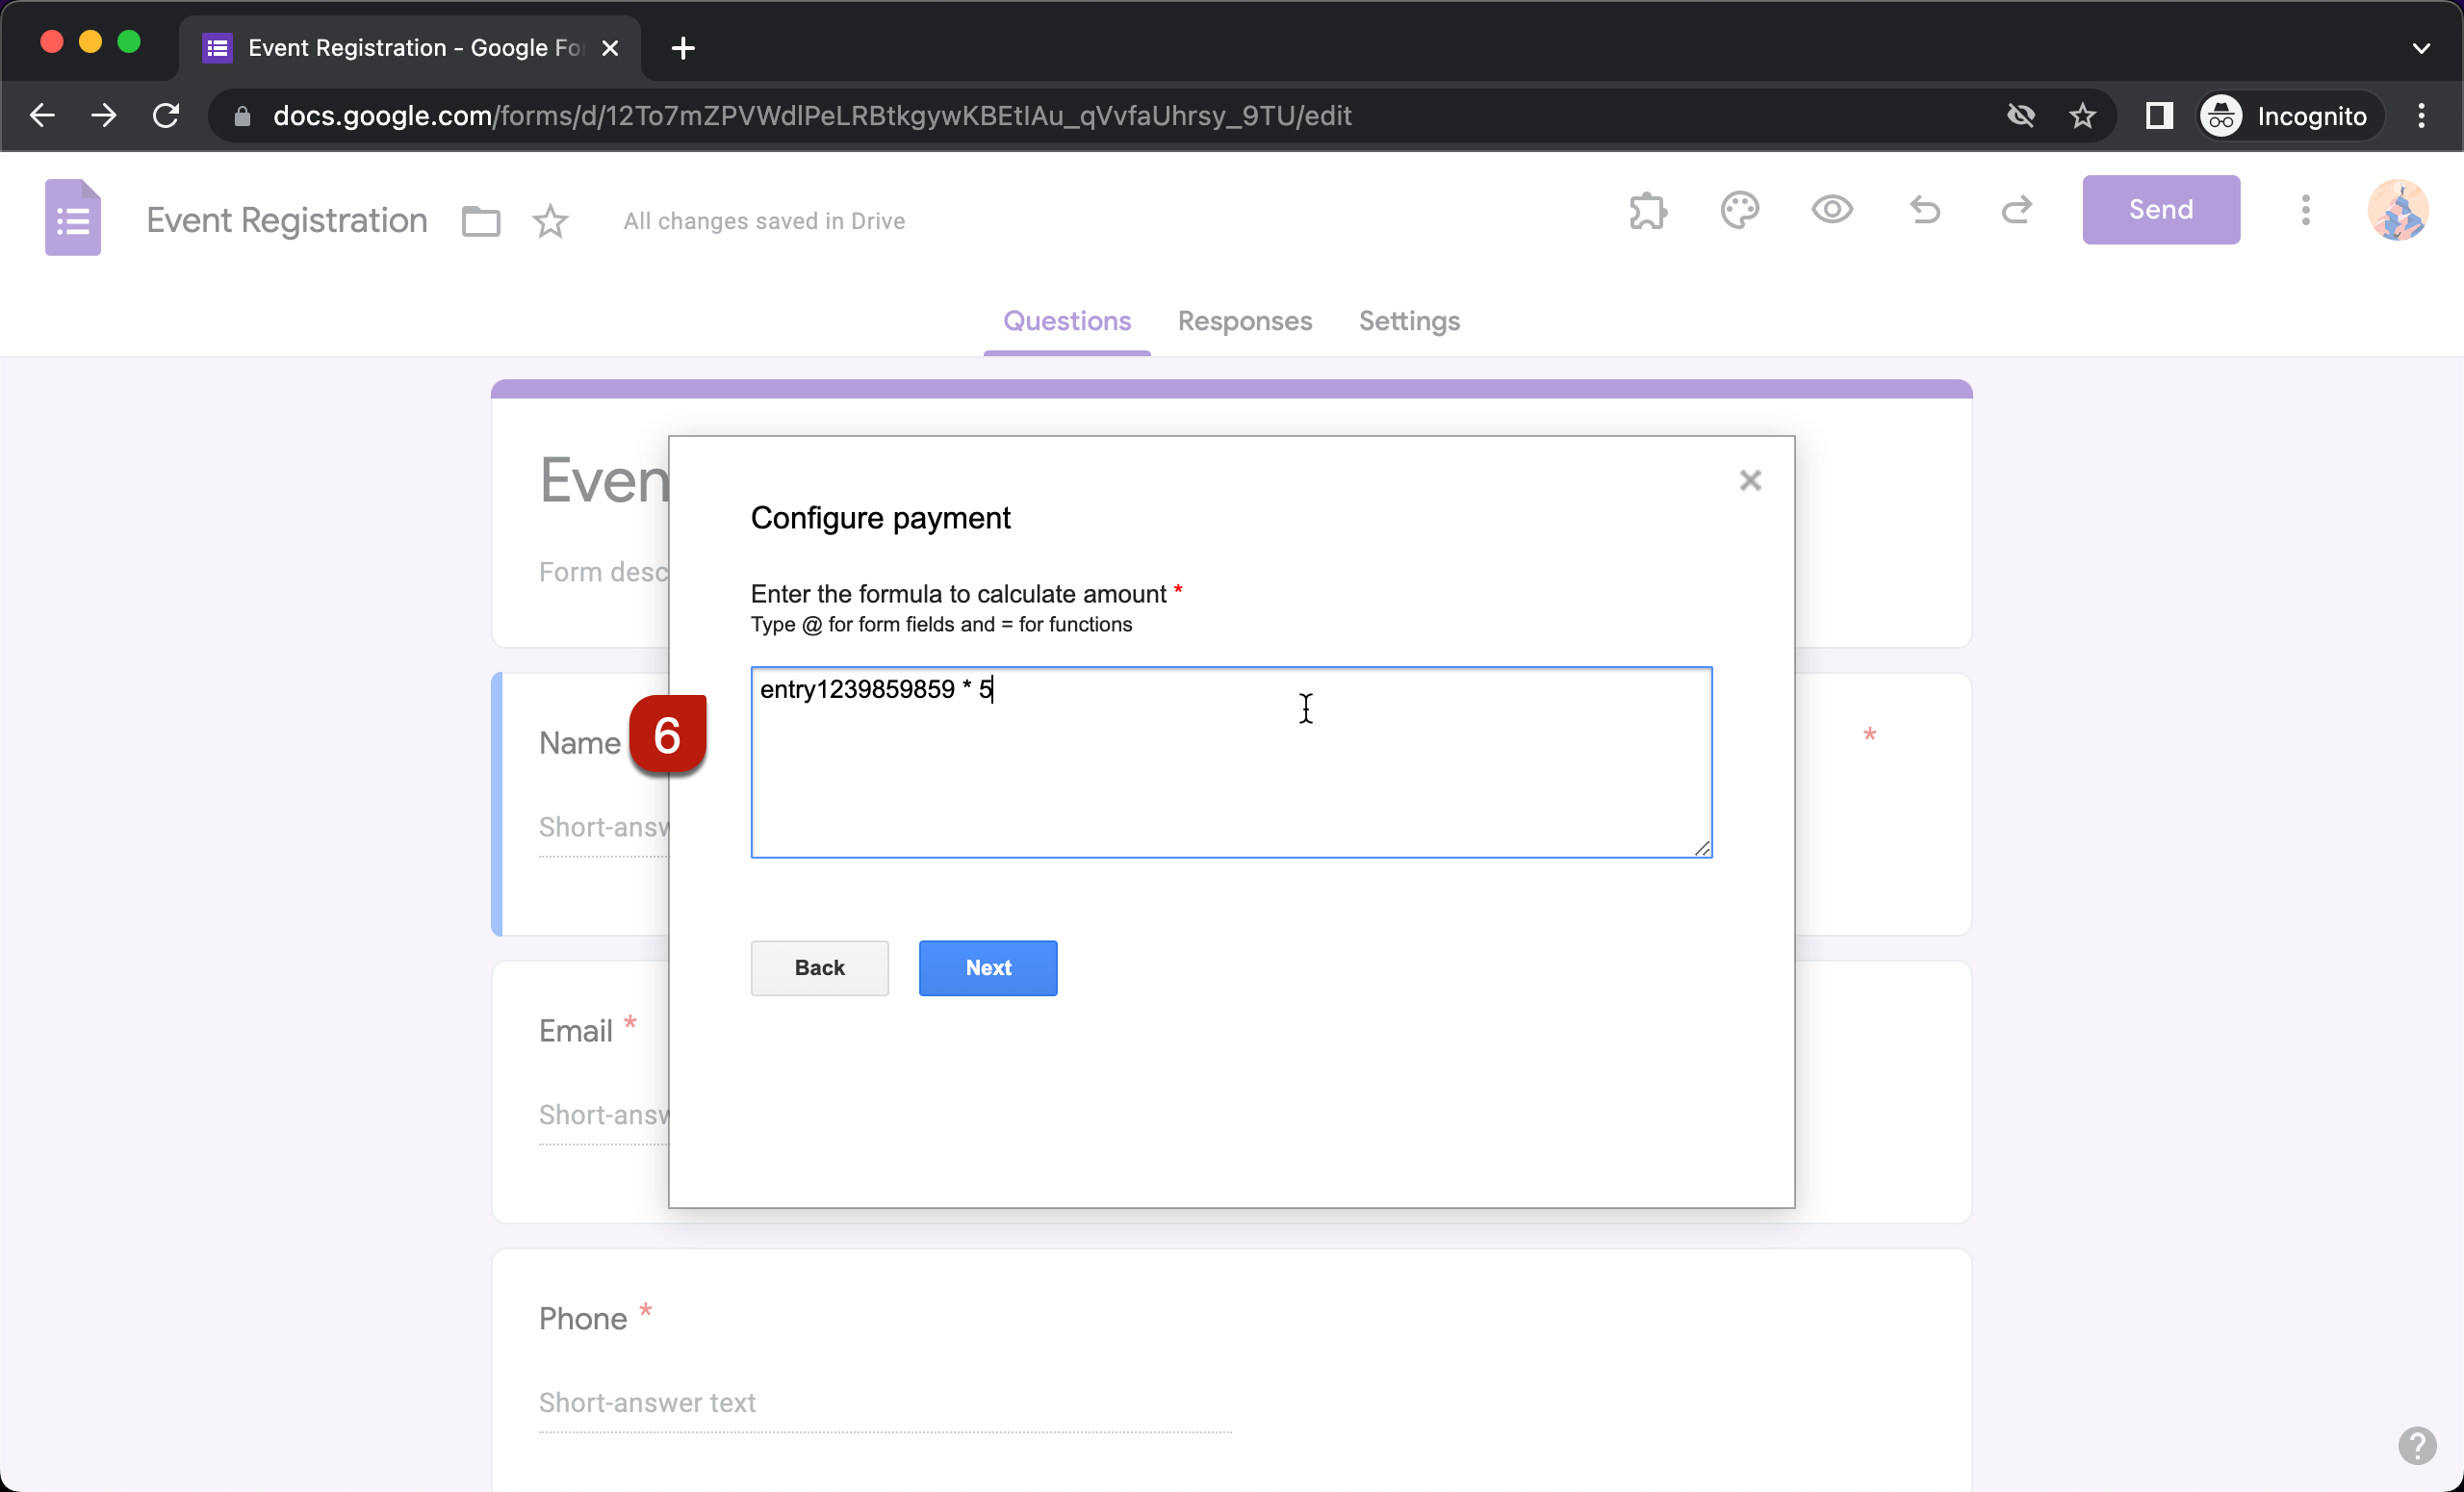Click the Google Forms document logo

(x=72, y=218)
